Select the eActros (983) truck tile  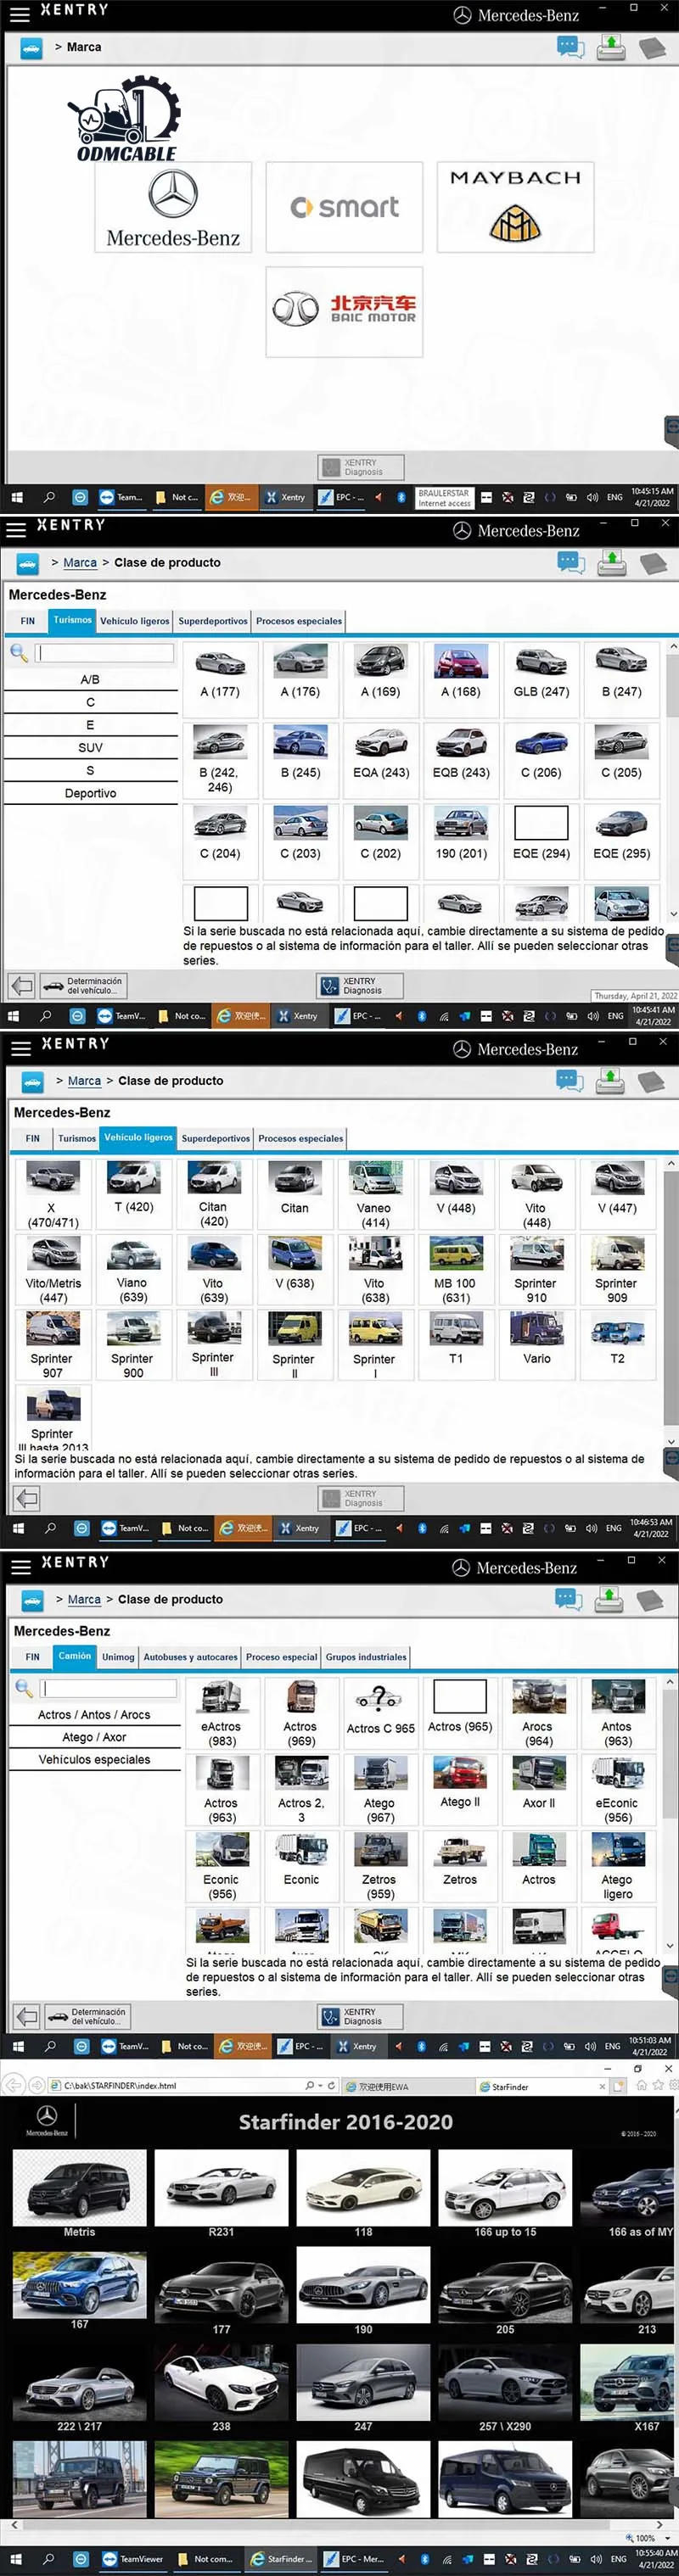[222, 1714]
